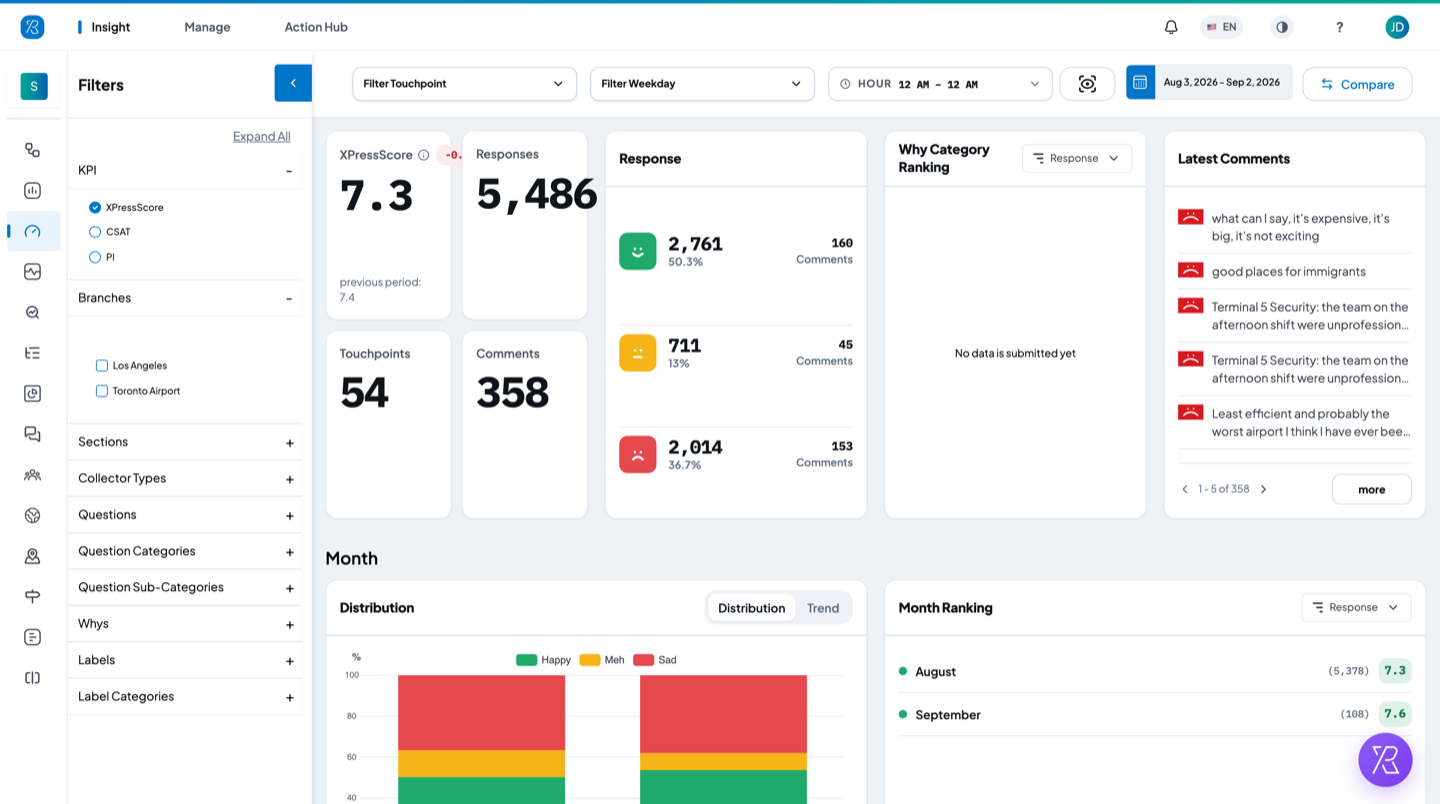This screenshot has height=804, width=1440.
Task: Open the help question mark icon
Action: point(1340,27)
